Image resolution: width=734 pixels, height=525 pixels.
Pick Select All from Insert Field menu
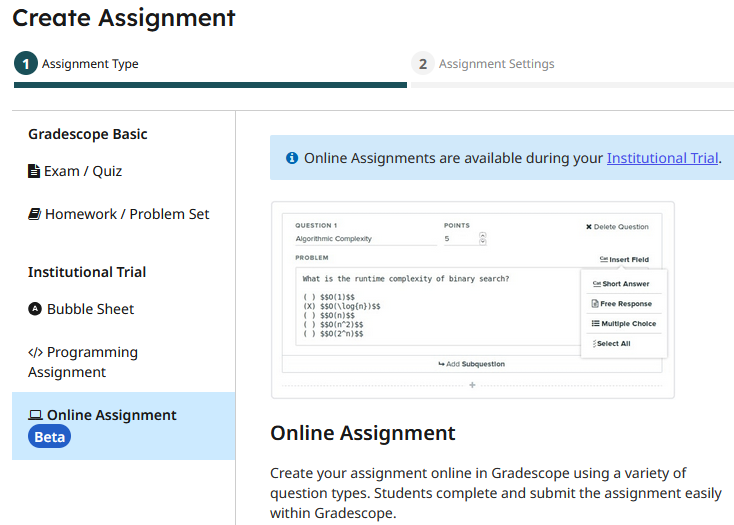[613, 344]
